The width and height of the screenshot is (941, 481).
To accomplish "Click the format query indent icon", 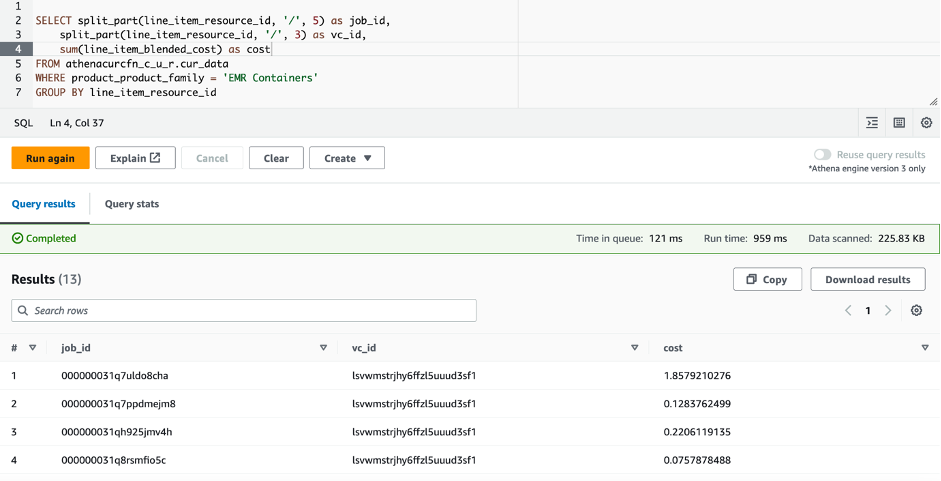I will tap(872, 123).
